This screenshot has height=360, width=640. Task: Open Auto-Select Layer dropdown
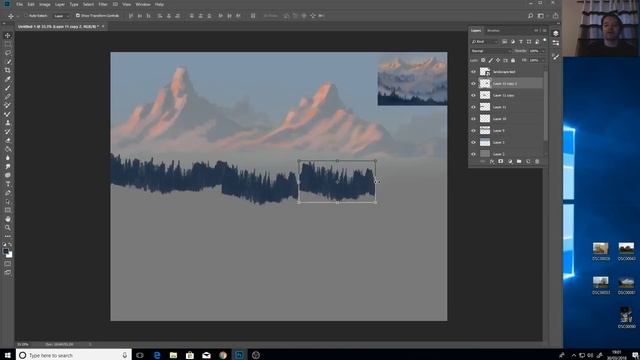[62, 16]
